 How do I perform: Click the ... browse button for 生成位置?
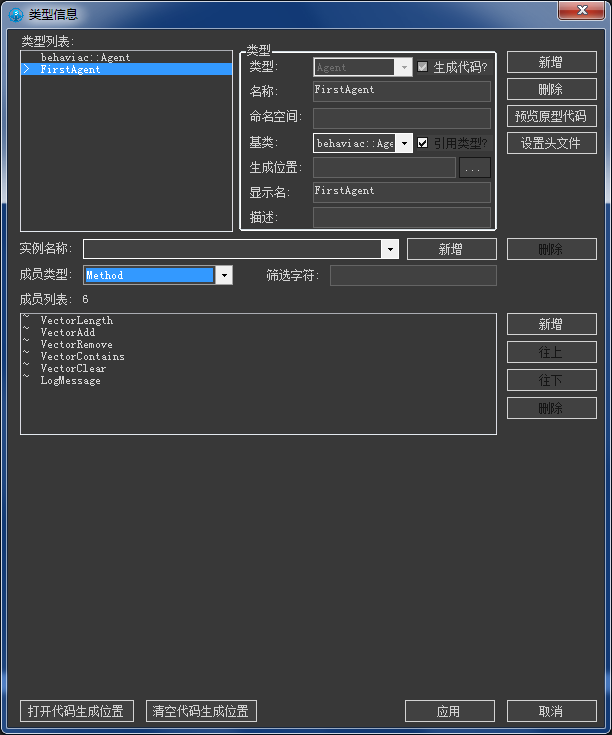(475, 167)
